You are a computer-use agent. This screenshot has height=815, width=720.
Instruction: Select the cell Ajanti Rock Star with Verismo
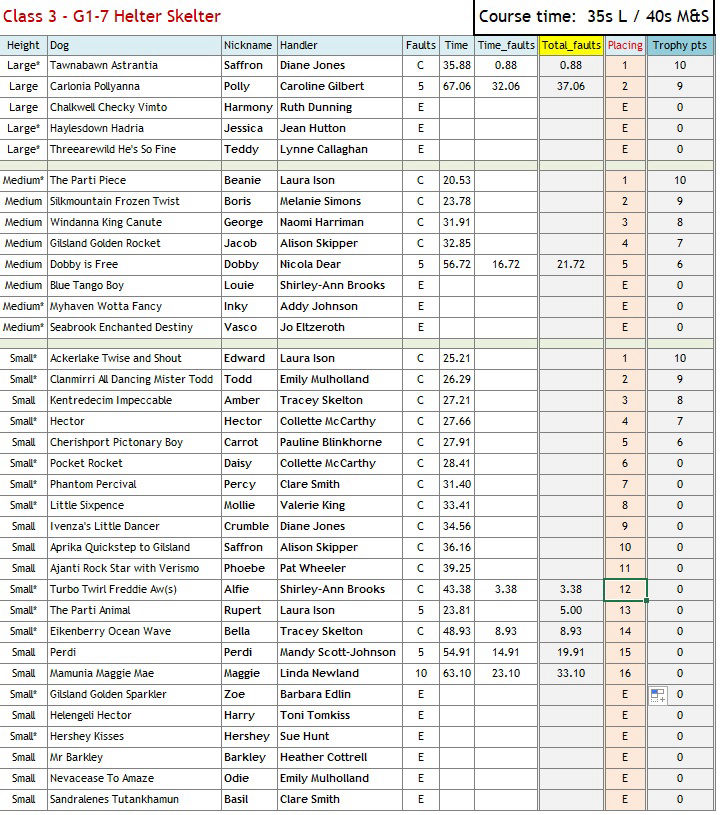pos(134,568)
